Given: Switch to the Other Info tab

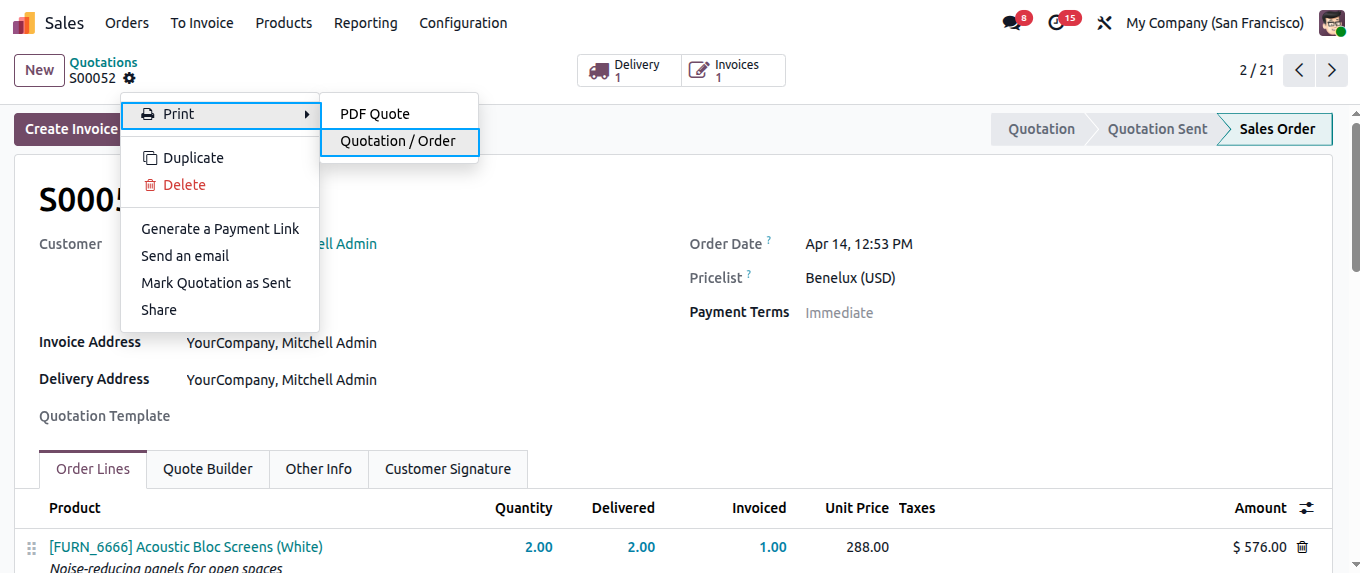Looking at the screenshot, I should pos(319,469).
